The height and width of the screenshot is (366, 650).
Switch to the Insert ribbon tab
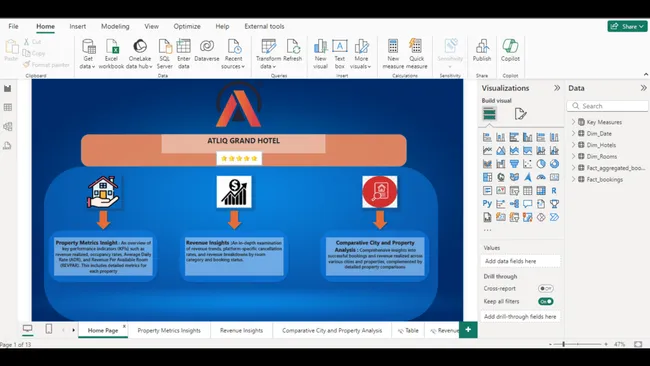click(78, 26)
